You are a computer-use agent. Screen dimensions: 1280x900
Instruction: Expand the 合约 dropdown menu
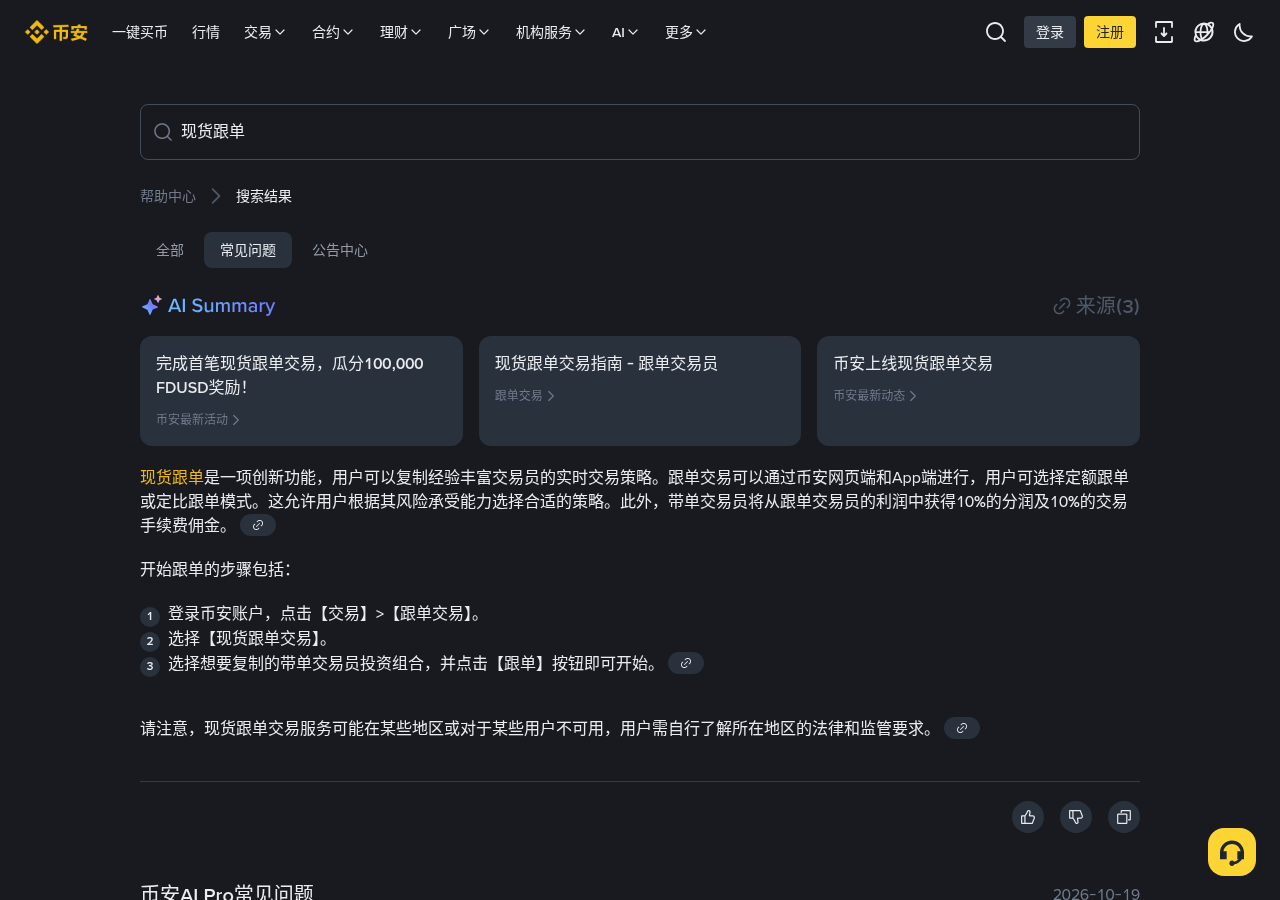coord(333,32)
